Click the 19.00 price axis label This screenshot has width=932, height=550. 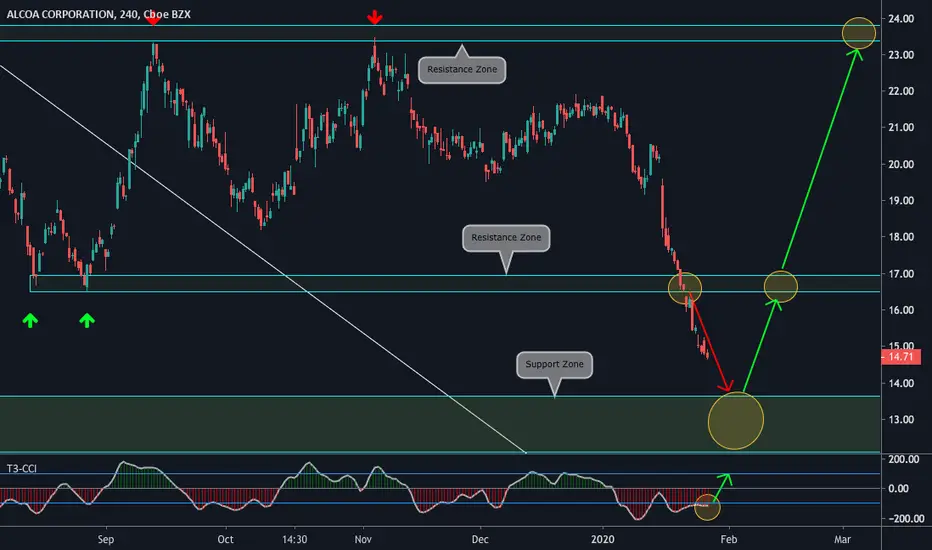900,200
